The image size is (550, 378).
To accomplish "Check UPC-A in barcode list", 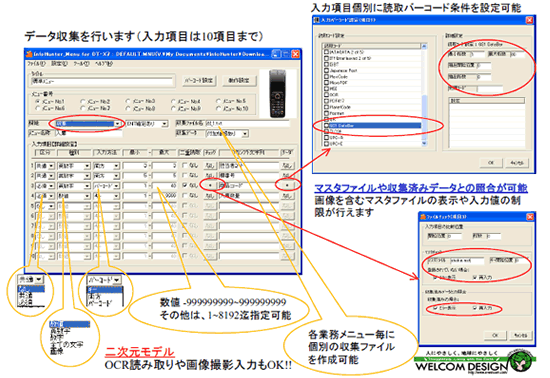I will (x=326, y=138).
